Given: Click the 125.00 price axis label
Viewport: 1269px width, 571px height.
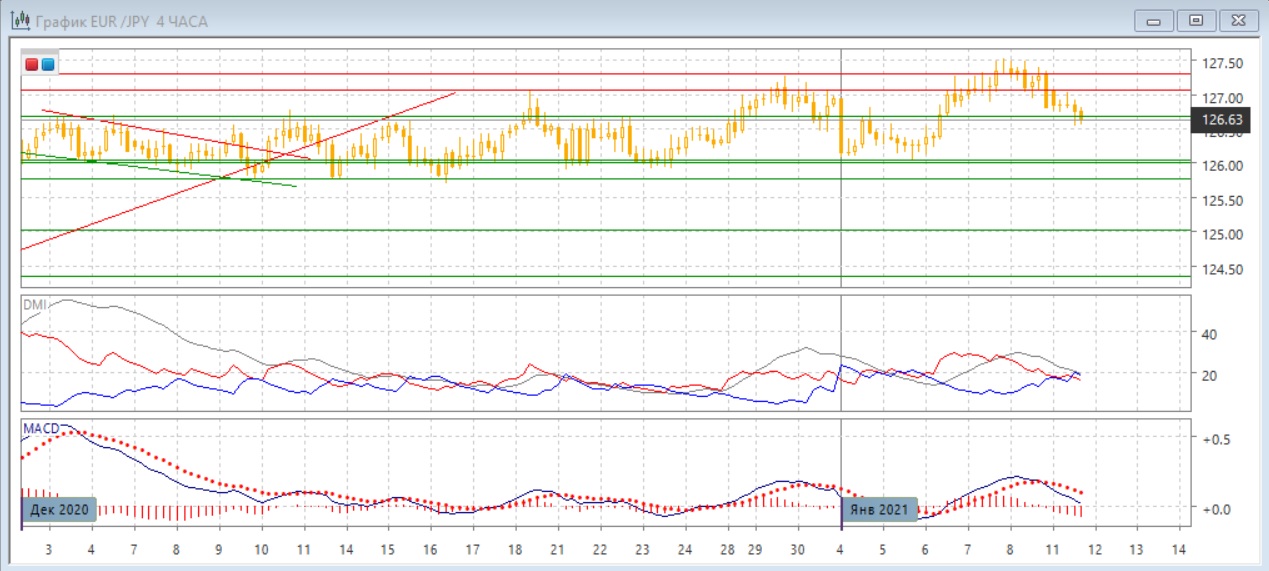Looking at the screenshot, I should point(1222,235).
